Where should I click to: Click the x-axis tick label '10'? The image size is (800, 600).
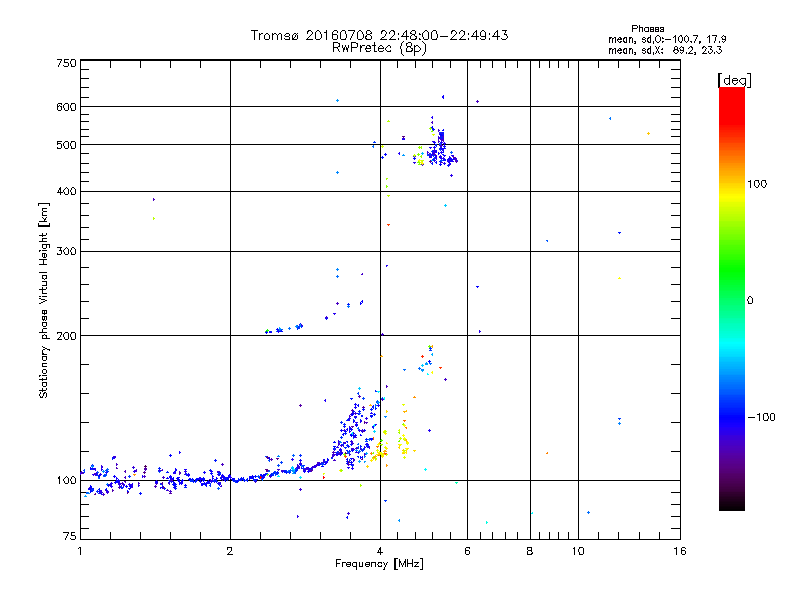click(578, 551)
